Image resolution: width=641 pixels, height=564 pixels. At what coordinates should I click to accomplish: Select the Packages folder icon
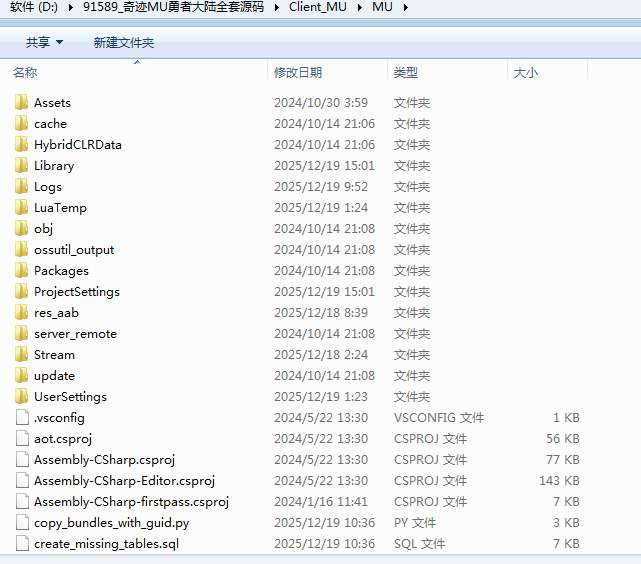(x=21, y=271)
